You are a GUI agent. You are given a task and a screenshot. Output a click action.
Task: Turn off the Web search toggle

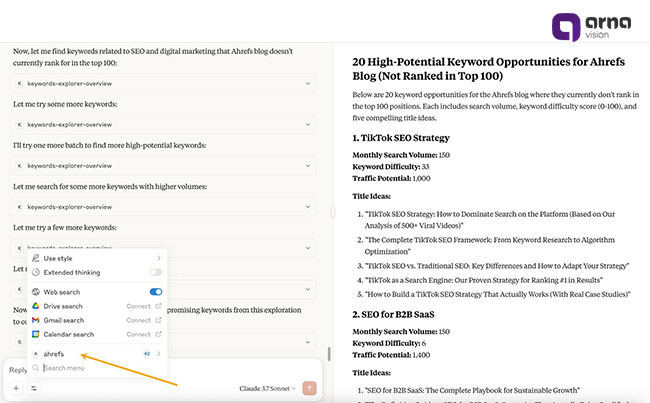pos(156,291)
